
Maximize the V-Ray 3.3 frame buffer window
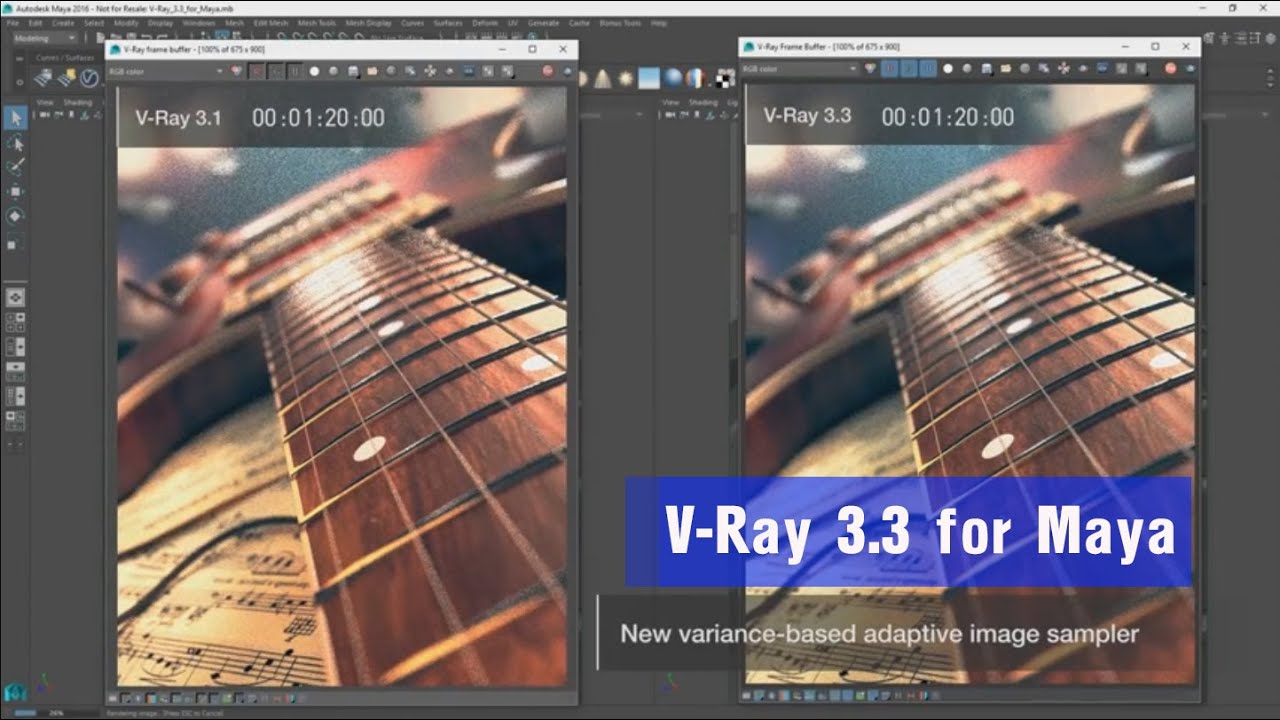click(x=1155, y=47)
